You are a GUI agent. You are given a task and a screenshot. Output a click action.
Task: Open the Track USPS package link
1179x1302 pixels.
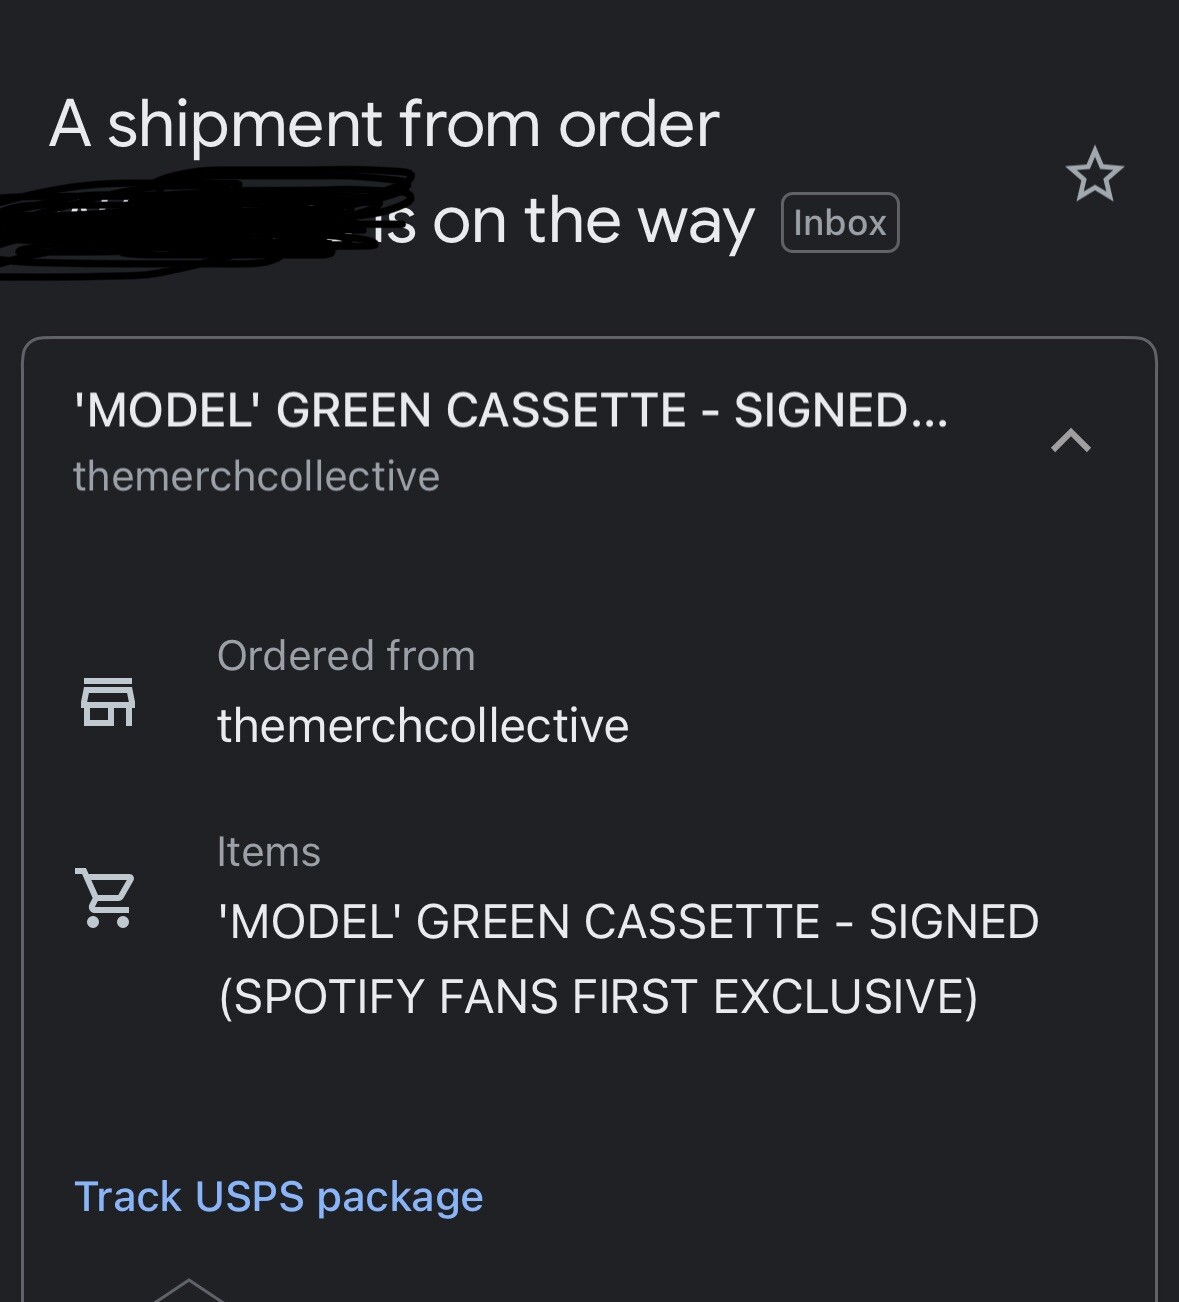(x=278, y=1197)
